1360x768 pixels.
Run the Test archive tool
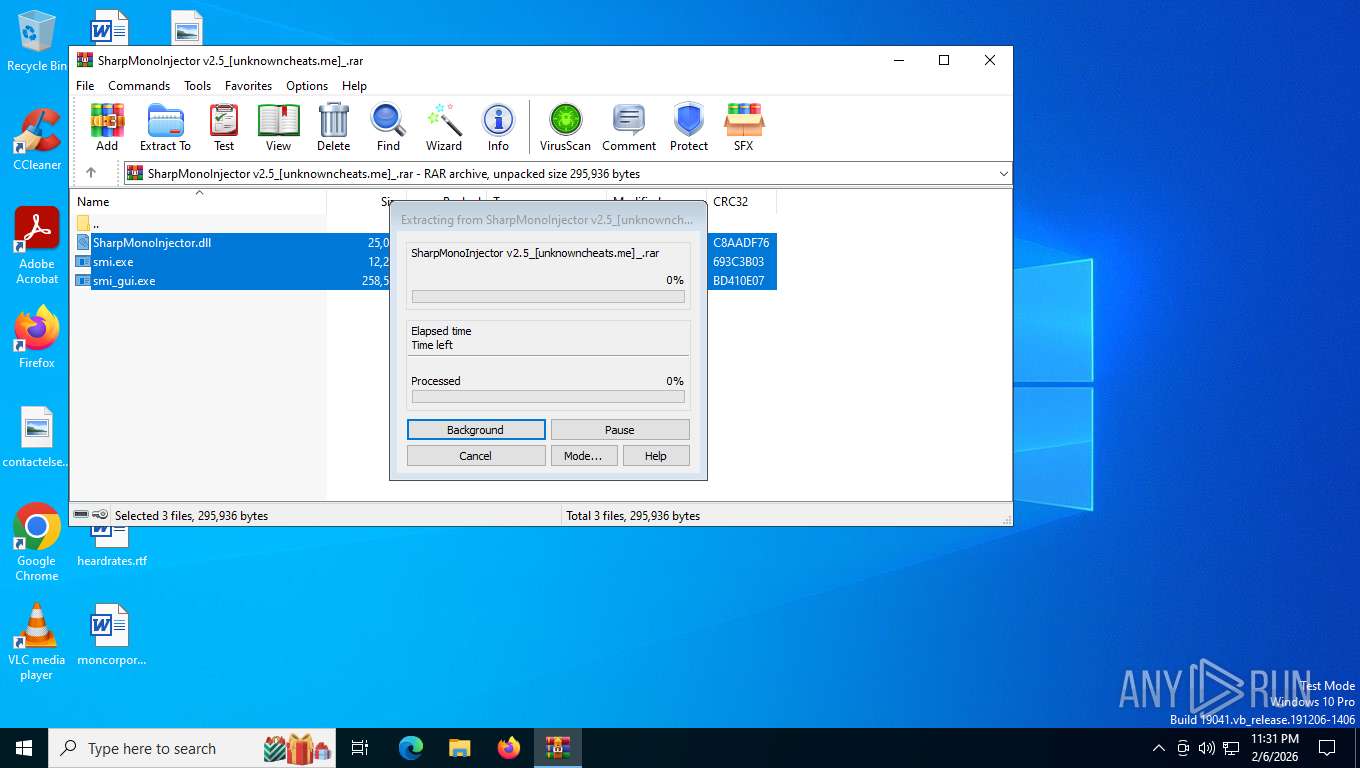(224, 127)
